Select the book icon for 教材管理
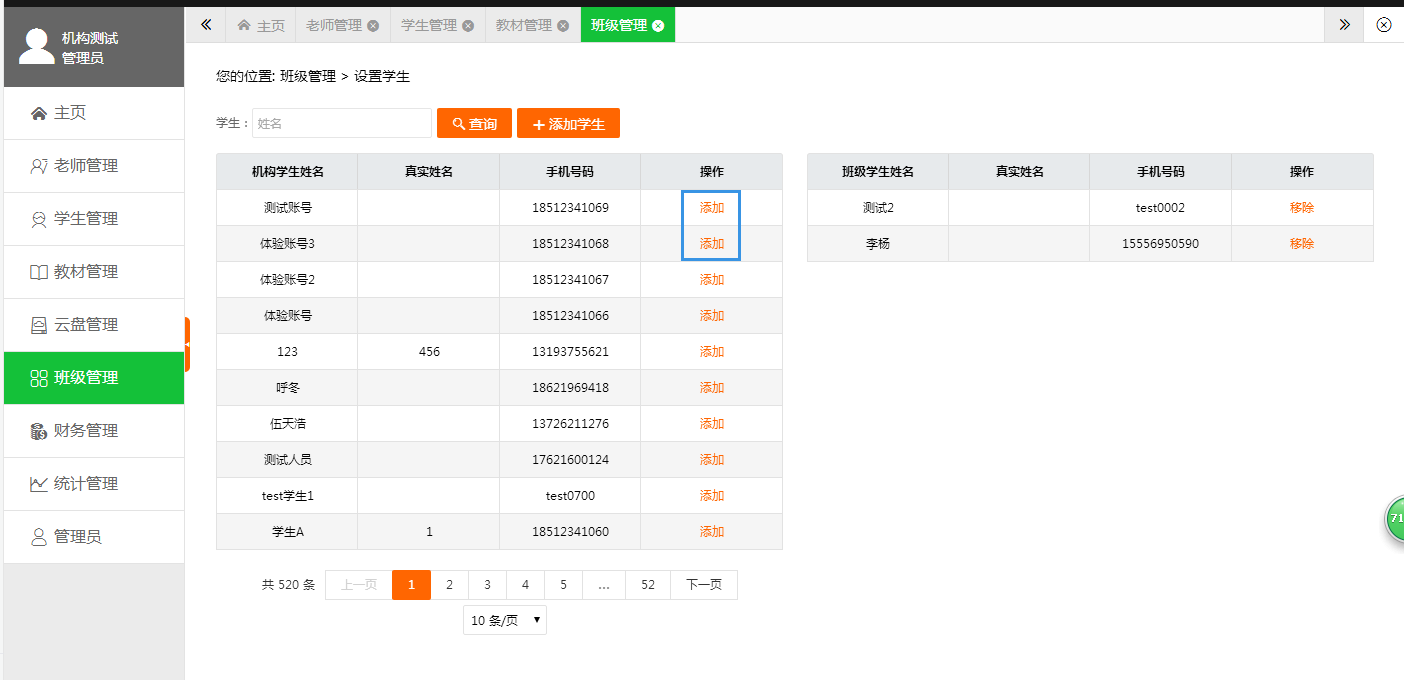This screenshot has width=1404, height=680. (39, 272)
